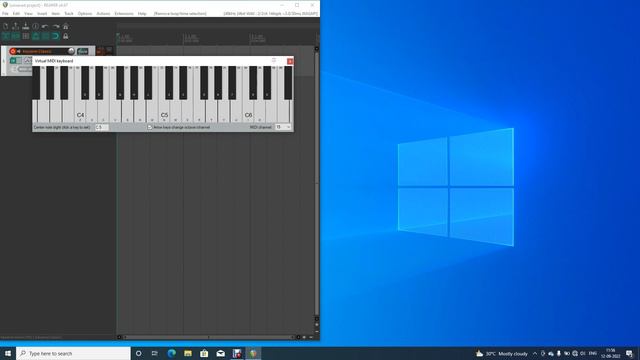This screenshot has height=360, width=640.
Task: Open the View menu
Action: [28, 13]
